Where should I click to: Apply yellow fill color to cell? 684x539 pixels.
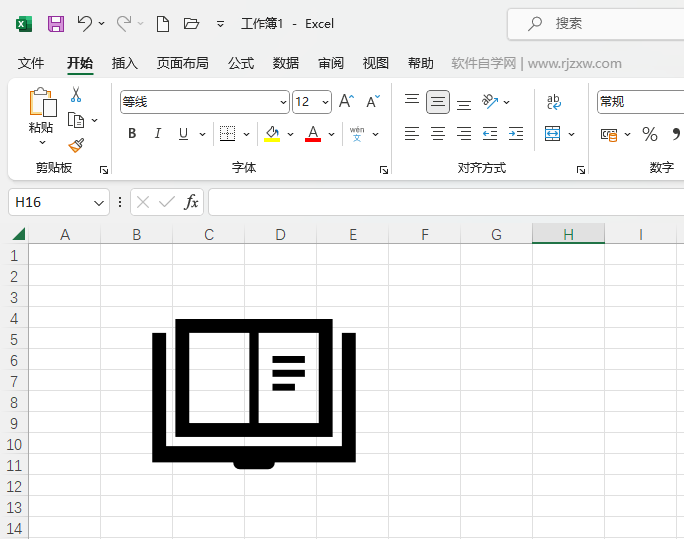(272, 134)
